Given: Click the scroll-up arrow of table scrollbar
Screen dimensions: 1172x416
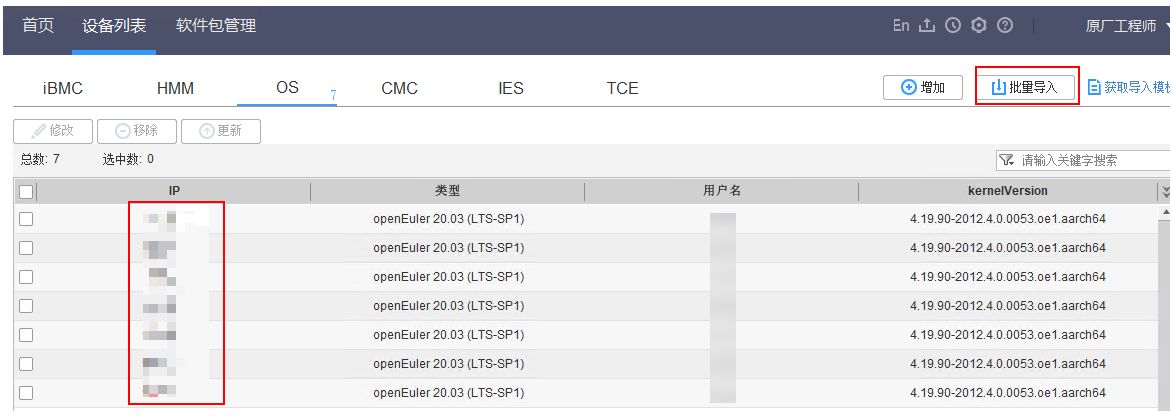Looking at the screenshot, I should pos(1166,213).
